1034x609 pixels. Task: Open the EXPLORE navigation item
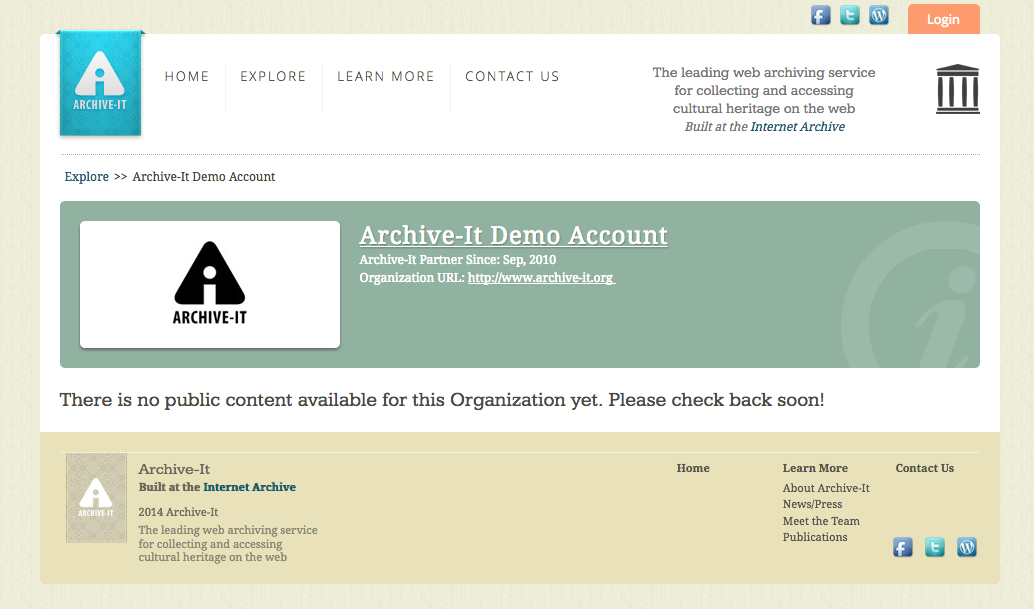tap(273, 77)
